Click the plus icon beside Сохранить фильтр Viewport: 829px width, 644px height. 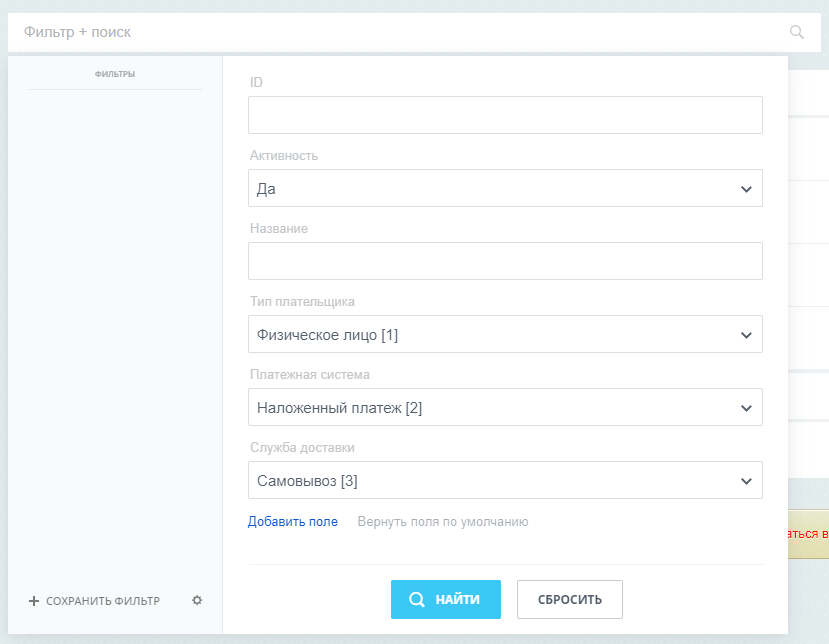34,601
